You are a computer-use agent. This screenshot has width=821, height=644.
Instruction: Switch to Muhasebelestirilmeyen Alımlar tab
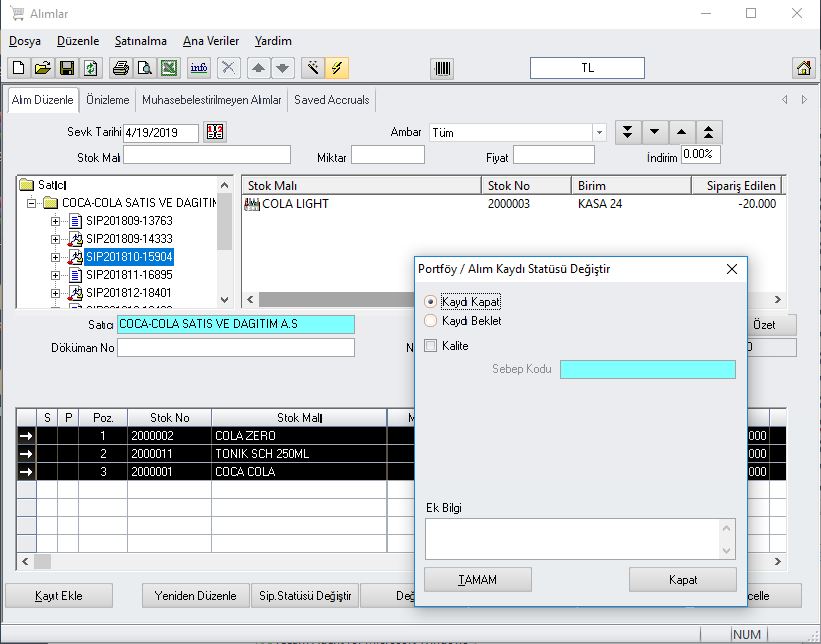[212, 100]
